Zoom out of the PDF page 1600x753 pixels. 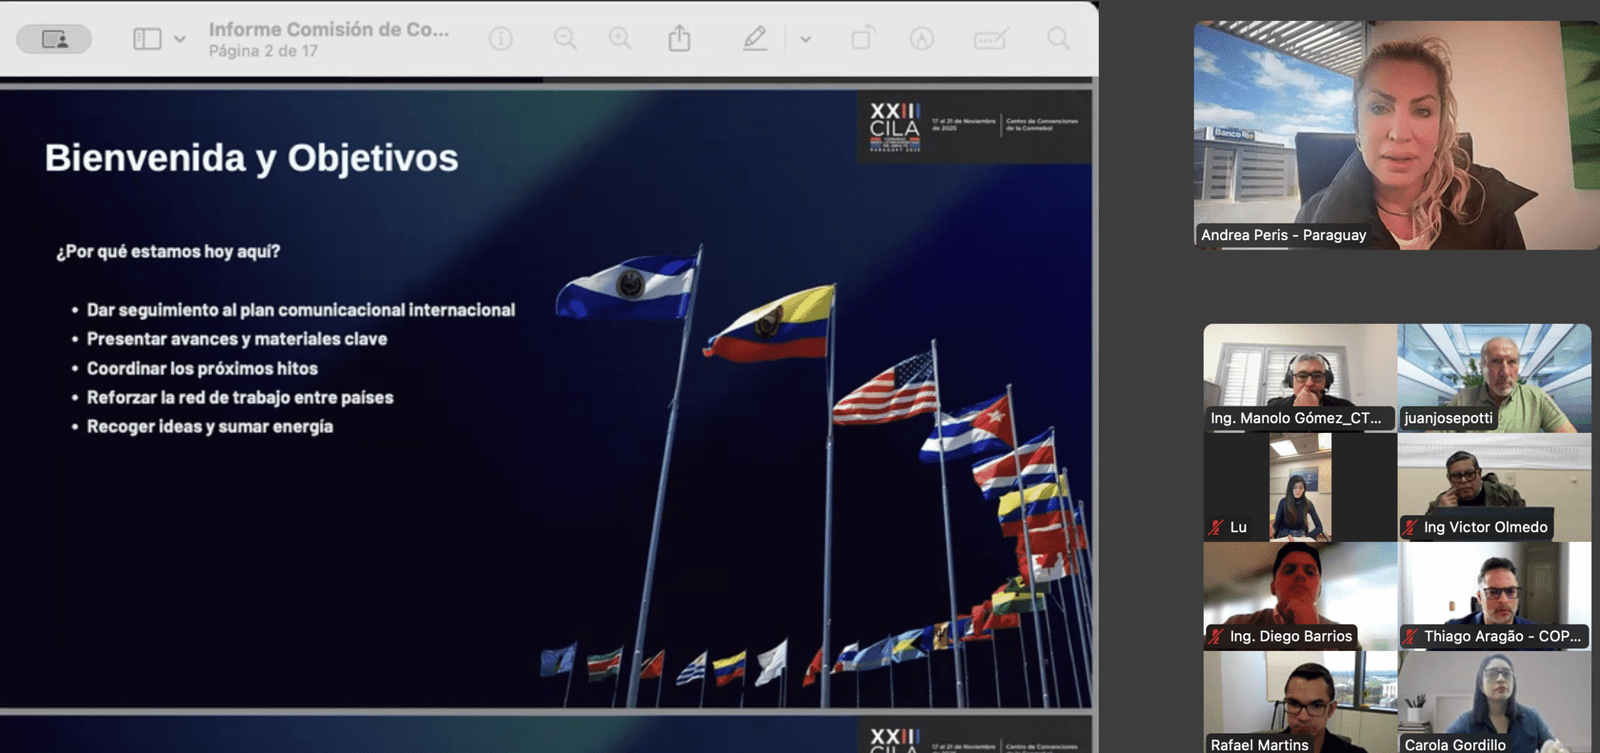(565, 39)
